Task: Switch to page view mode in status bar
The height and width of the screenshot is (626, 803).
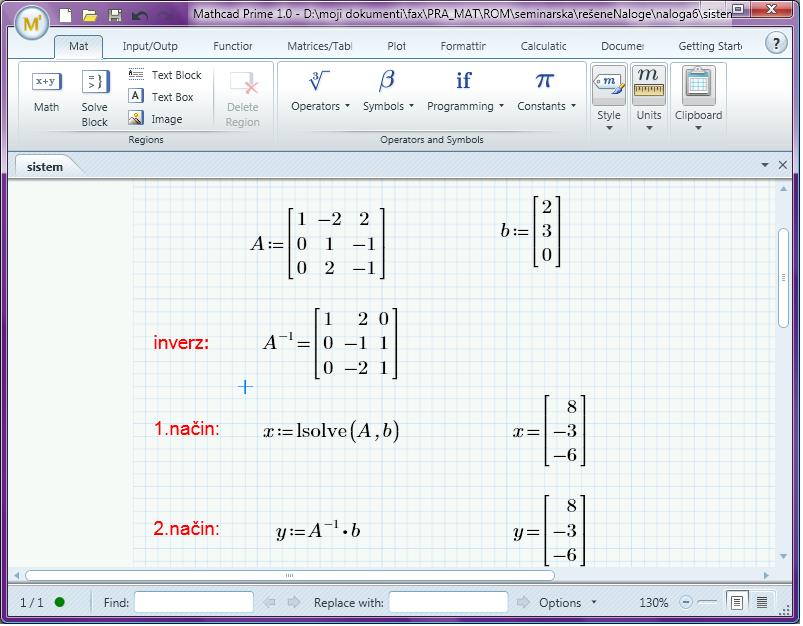Action: [737, 602]
